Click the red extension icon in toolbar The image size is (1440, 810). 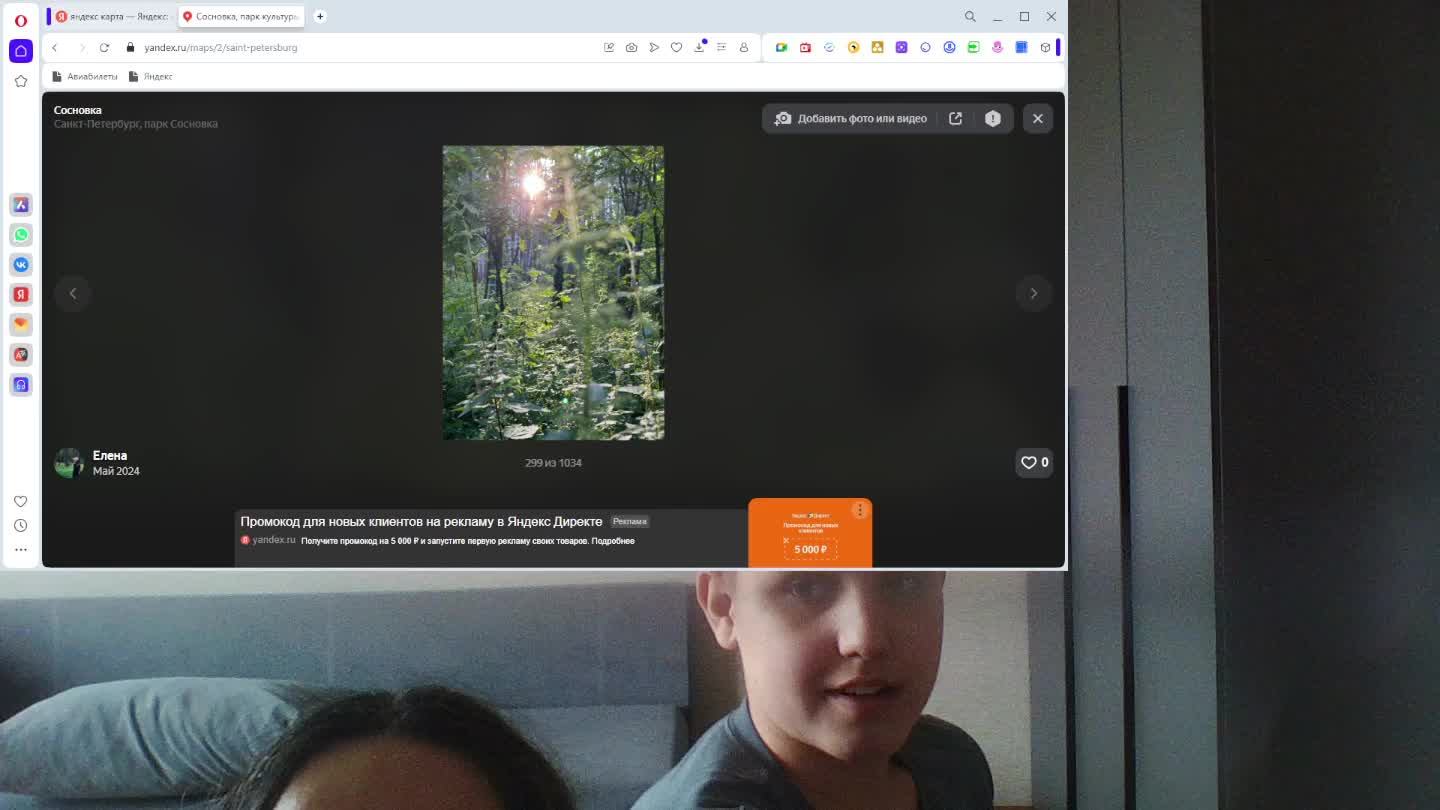[805, 47]
